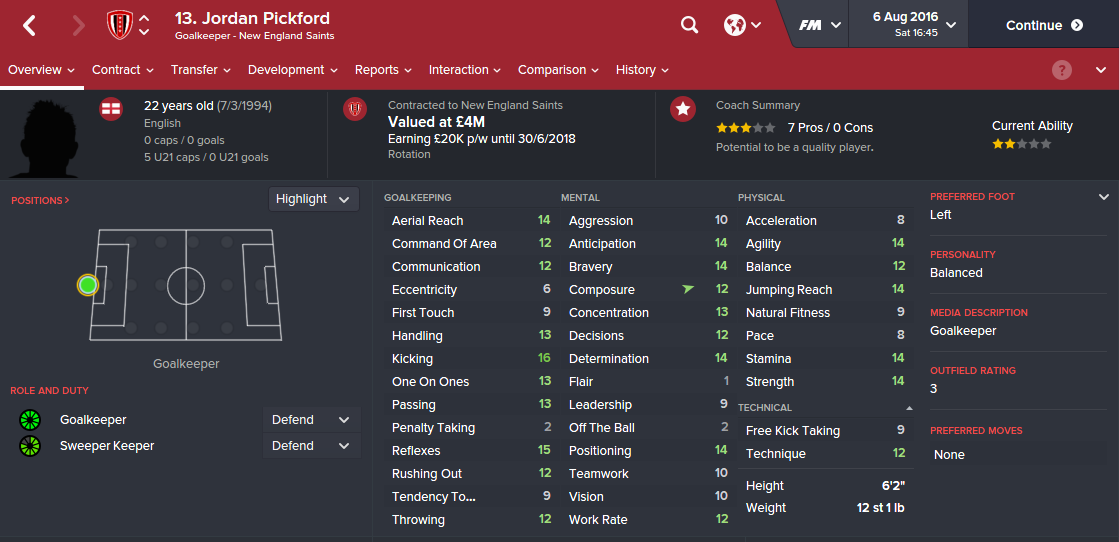Click the back navigation arrow

point(29,26)
